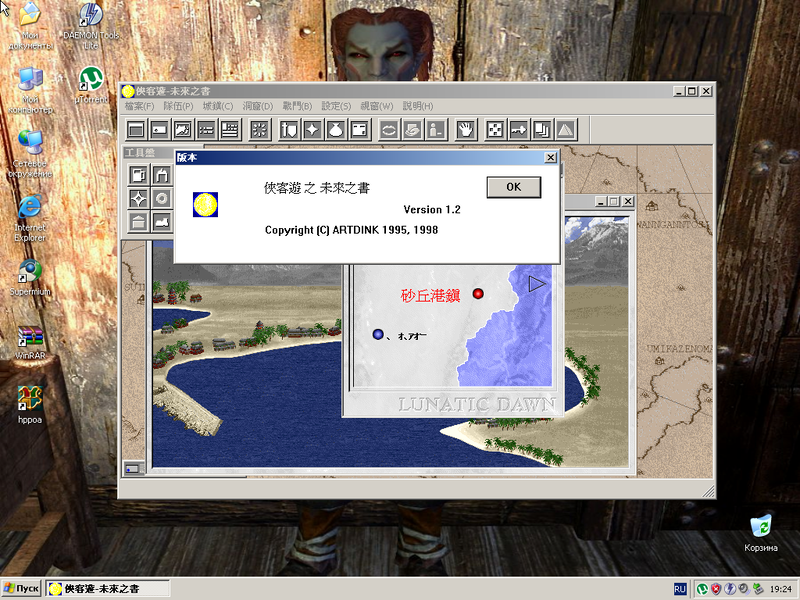This screenshot has width=800, height=600.
Task: Open the 城鎮(C) menu
Action: [x=218, y=106]
